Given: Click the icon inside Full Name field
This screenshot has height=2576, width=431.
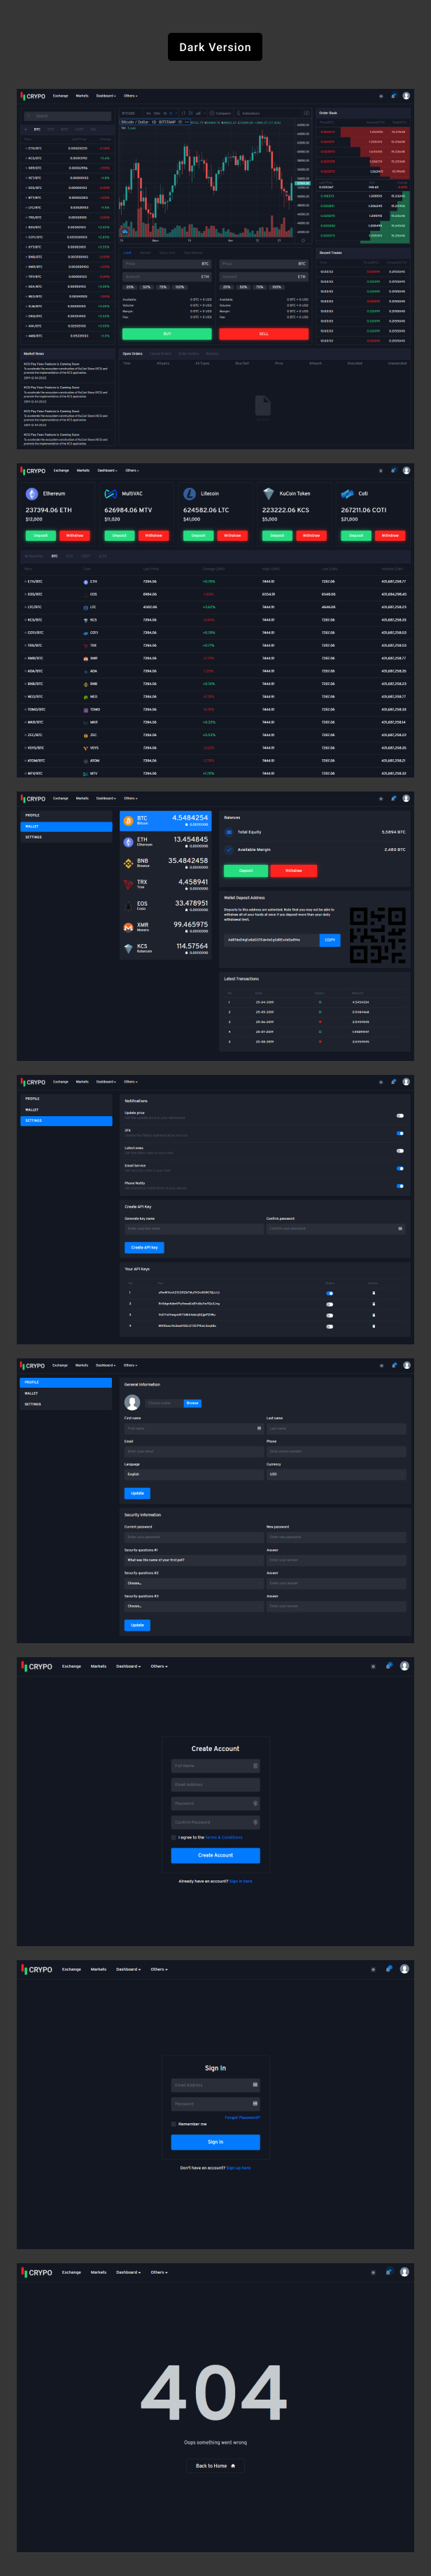Looking at the screenshot, I should point(255,1766).
